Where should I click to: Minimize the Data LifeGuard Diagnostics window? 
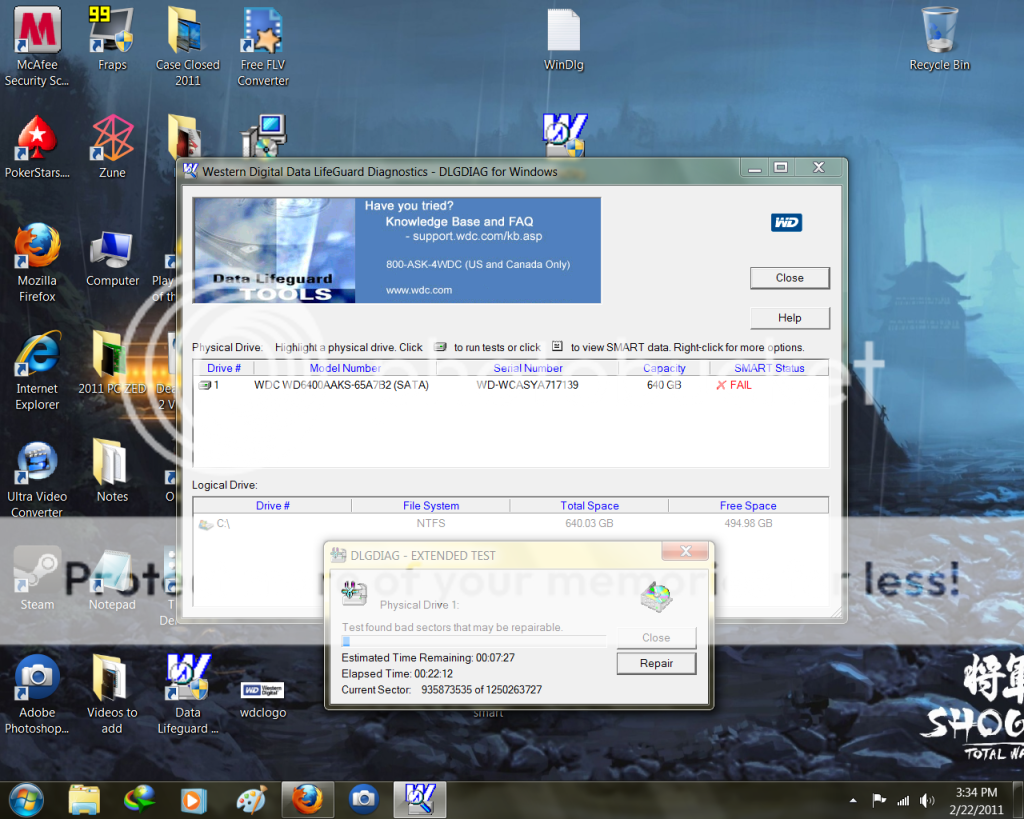pos(755,168)
